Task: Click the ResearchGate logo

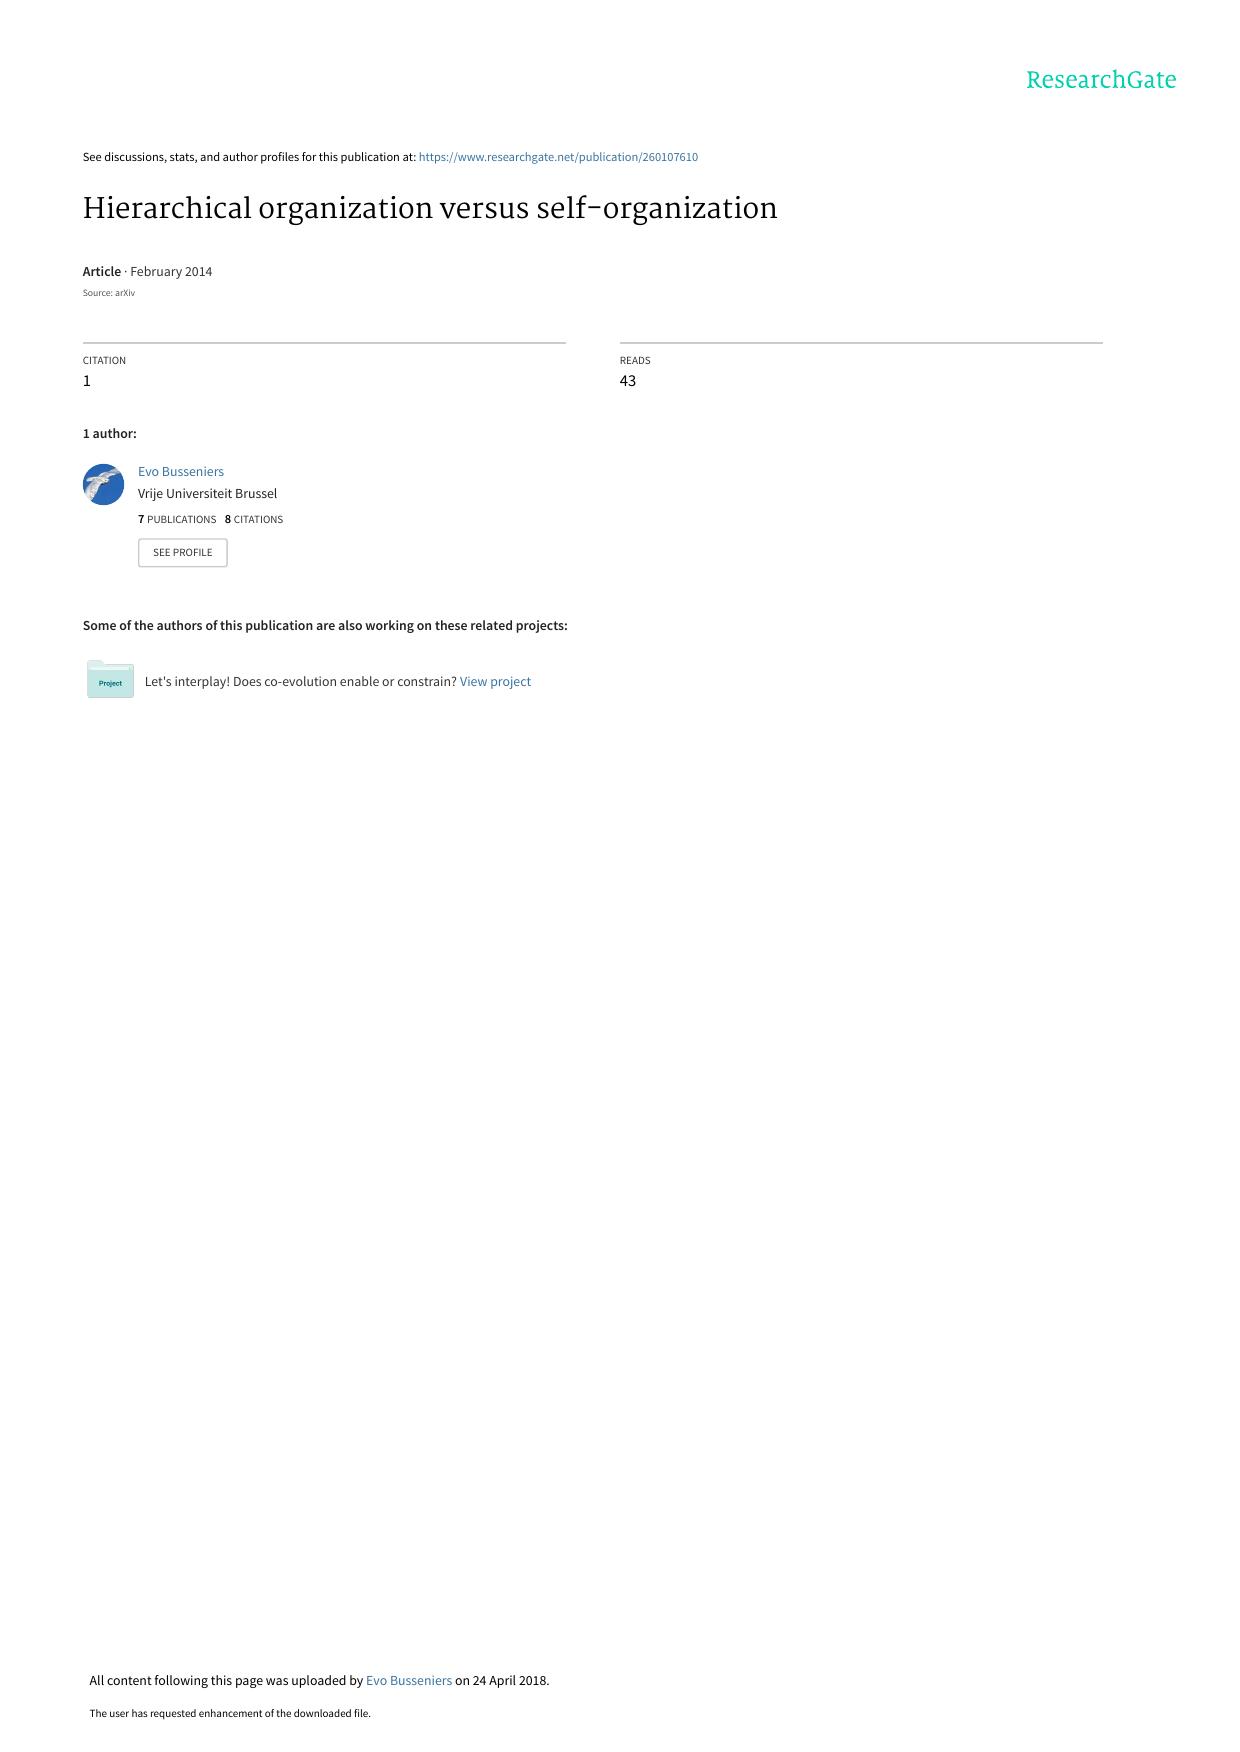Action: (1101, 80)
